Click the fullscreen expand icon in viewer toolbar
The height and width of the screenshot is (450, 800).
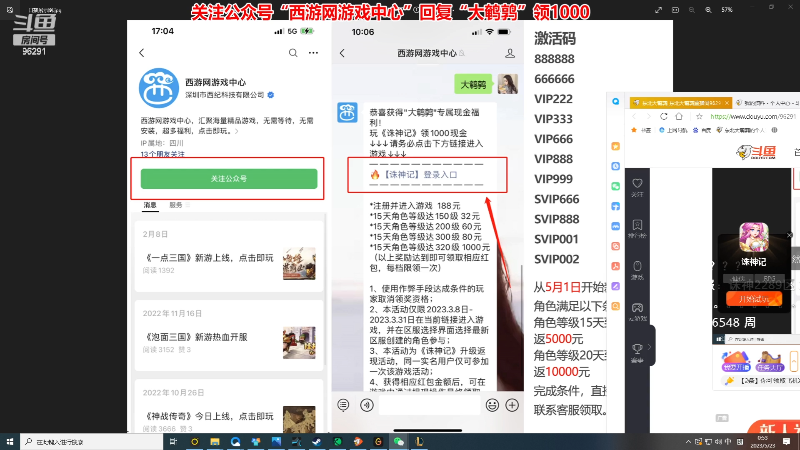point(659,10)
